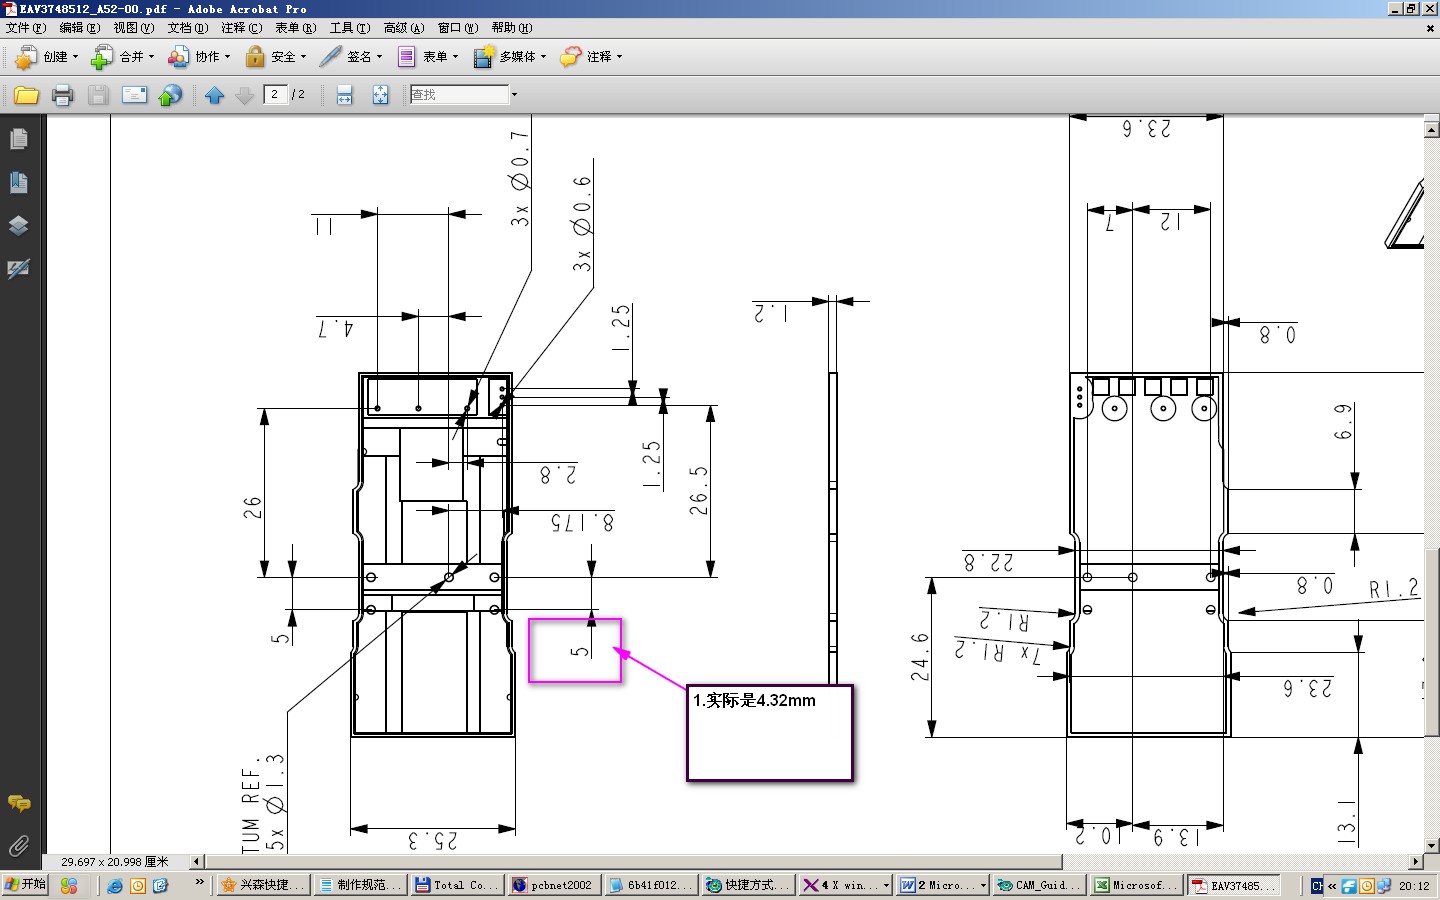This screenshot has height=900, width=1440.
Task: Open the 工具(T) menu
Action: [350, 28]
